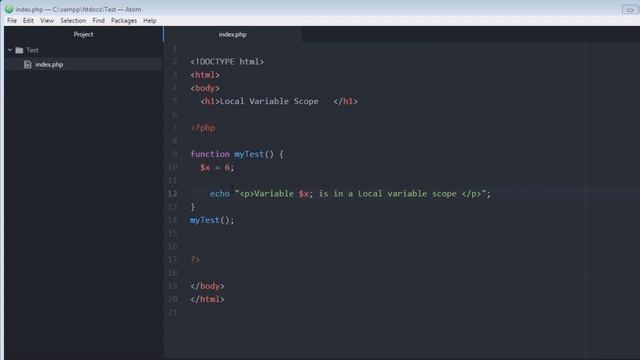Click the opening html tag
The image size is (640, 360).
(x=205, y=75)
